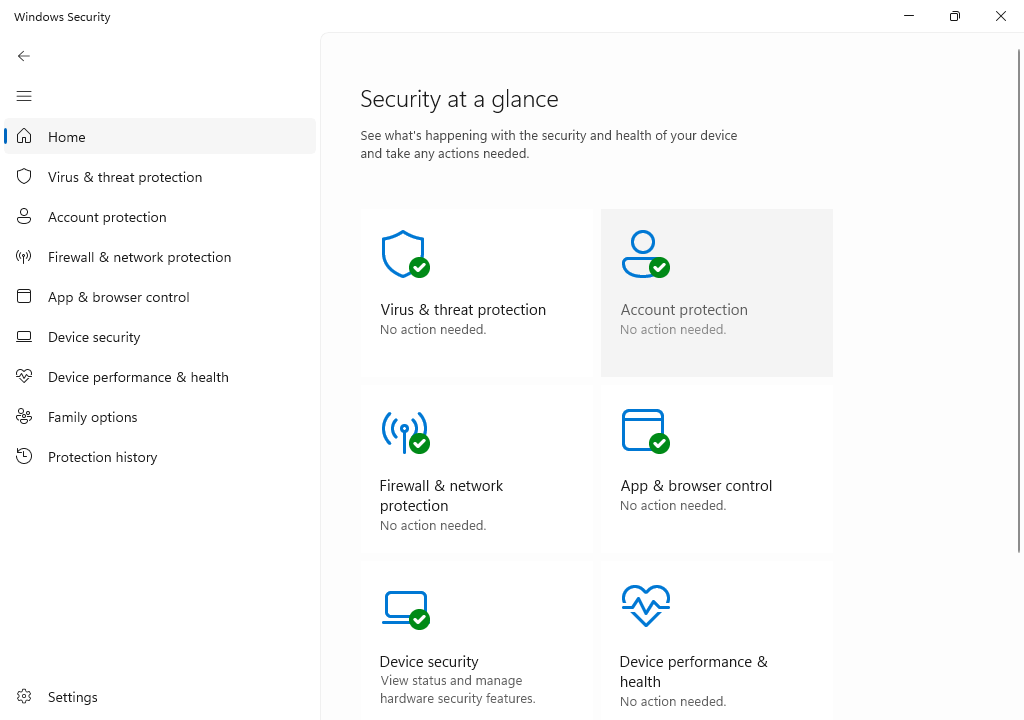Image resolution: width=1024 pixels, height=720 pixels.
Task: Open Device security sidebar entry
Action: point(94,337)
